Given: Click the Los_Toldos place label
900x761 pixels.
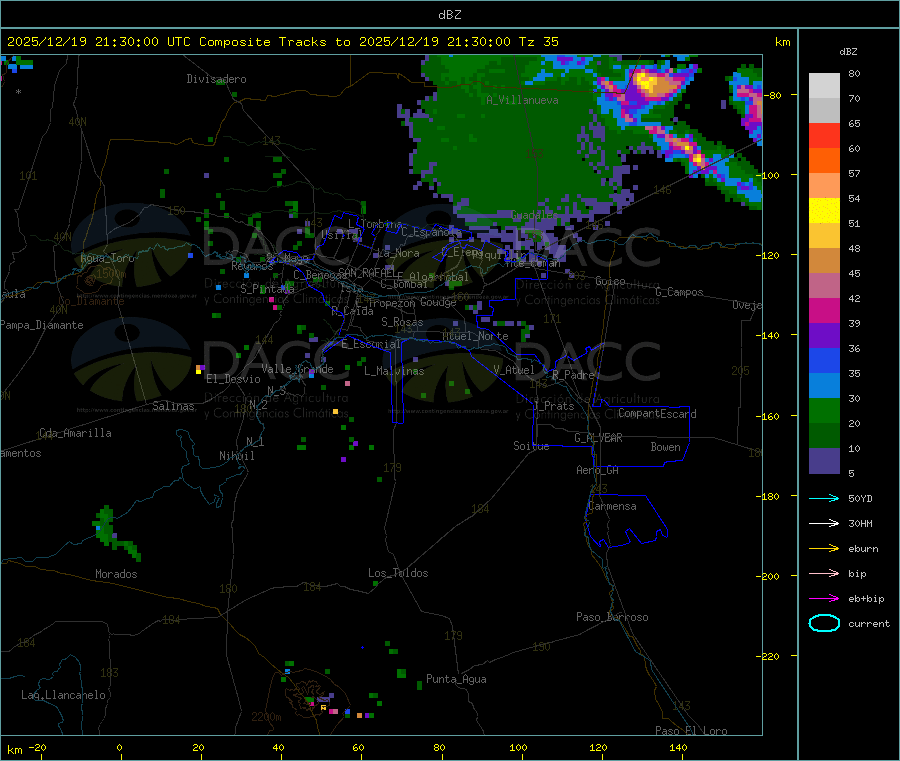Looking at the screenshot, I should pos(398,573).
